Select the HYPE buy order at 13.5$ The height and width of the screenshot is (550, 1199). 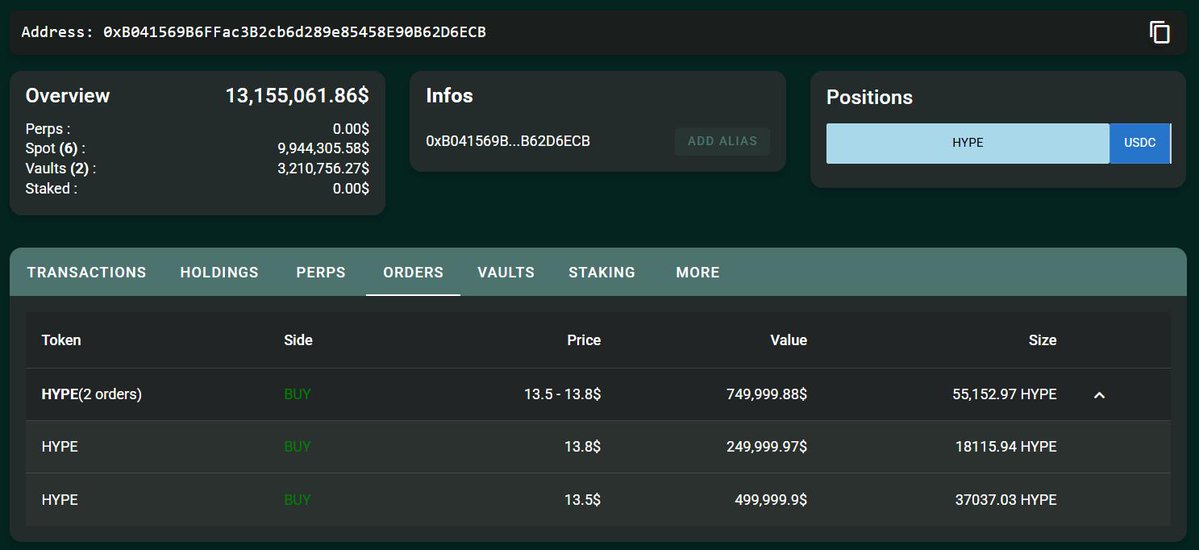[598, 500]
